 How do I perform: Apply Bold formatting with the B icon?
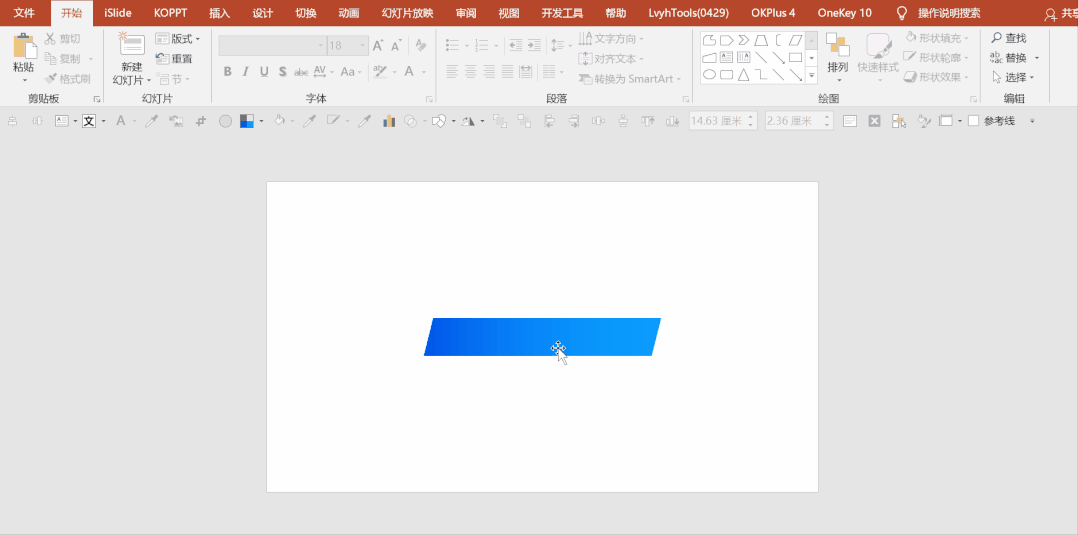tap(228, 72)
